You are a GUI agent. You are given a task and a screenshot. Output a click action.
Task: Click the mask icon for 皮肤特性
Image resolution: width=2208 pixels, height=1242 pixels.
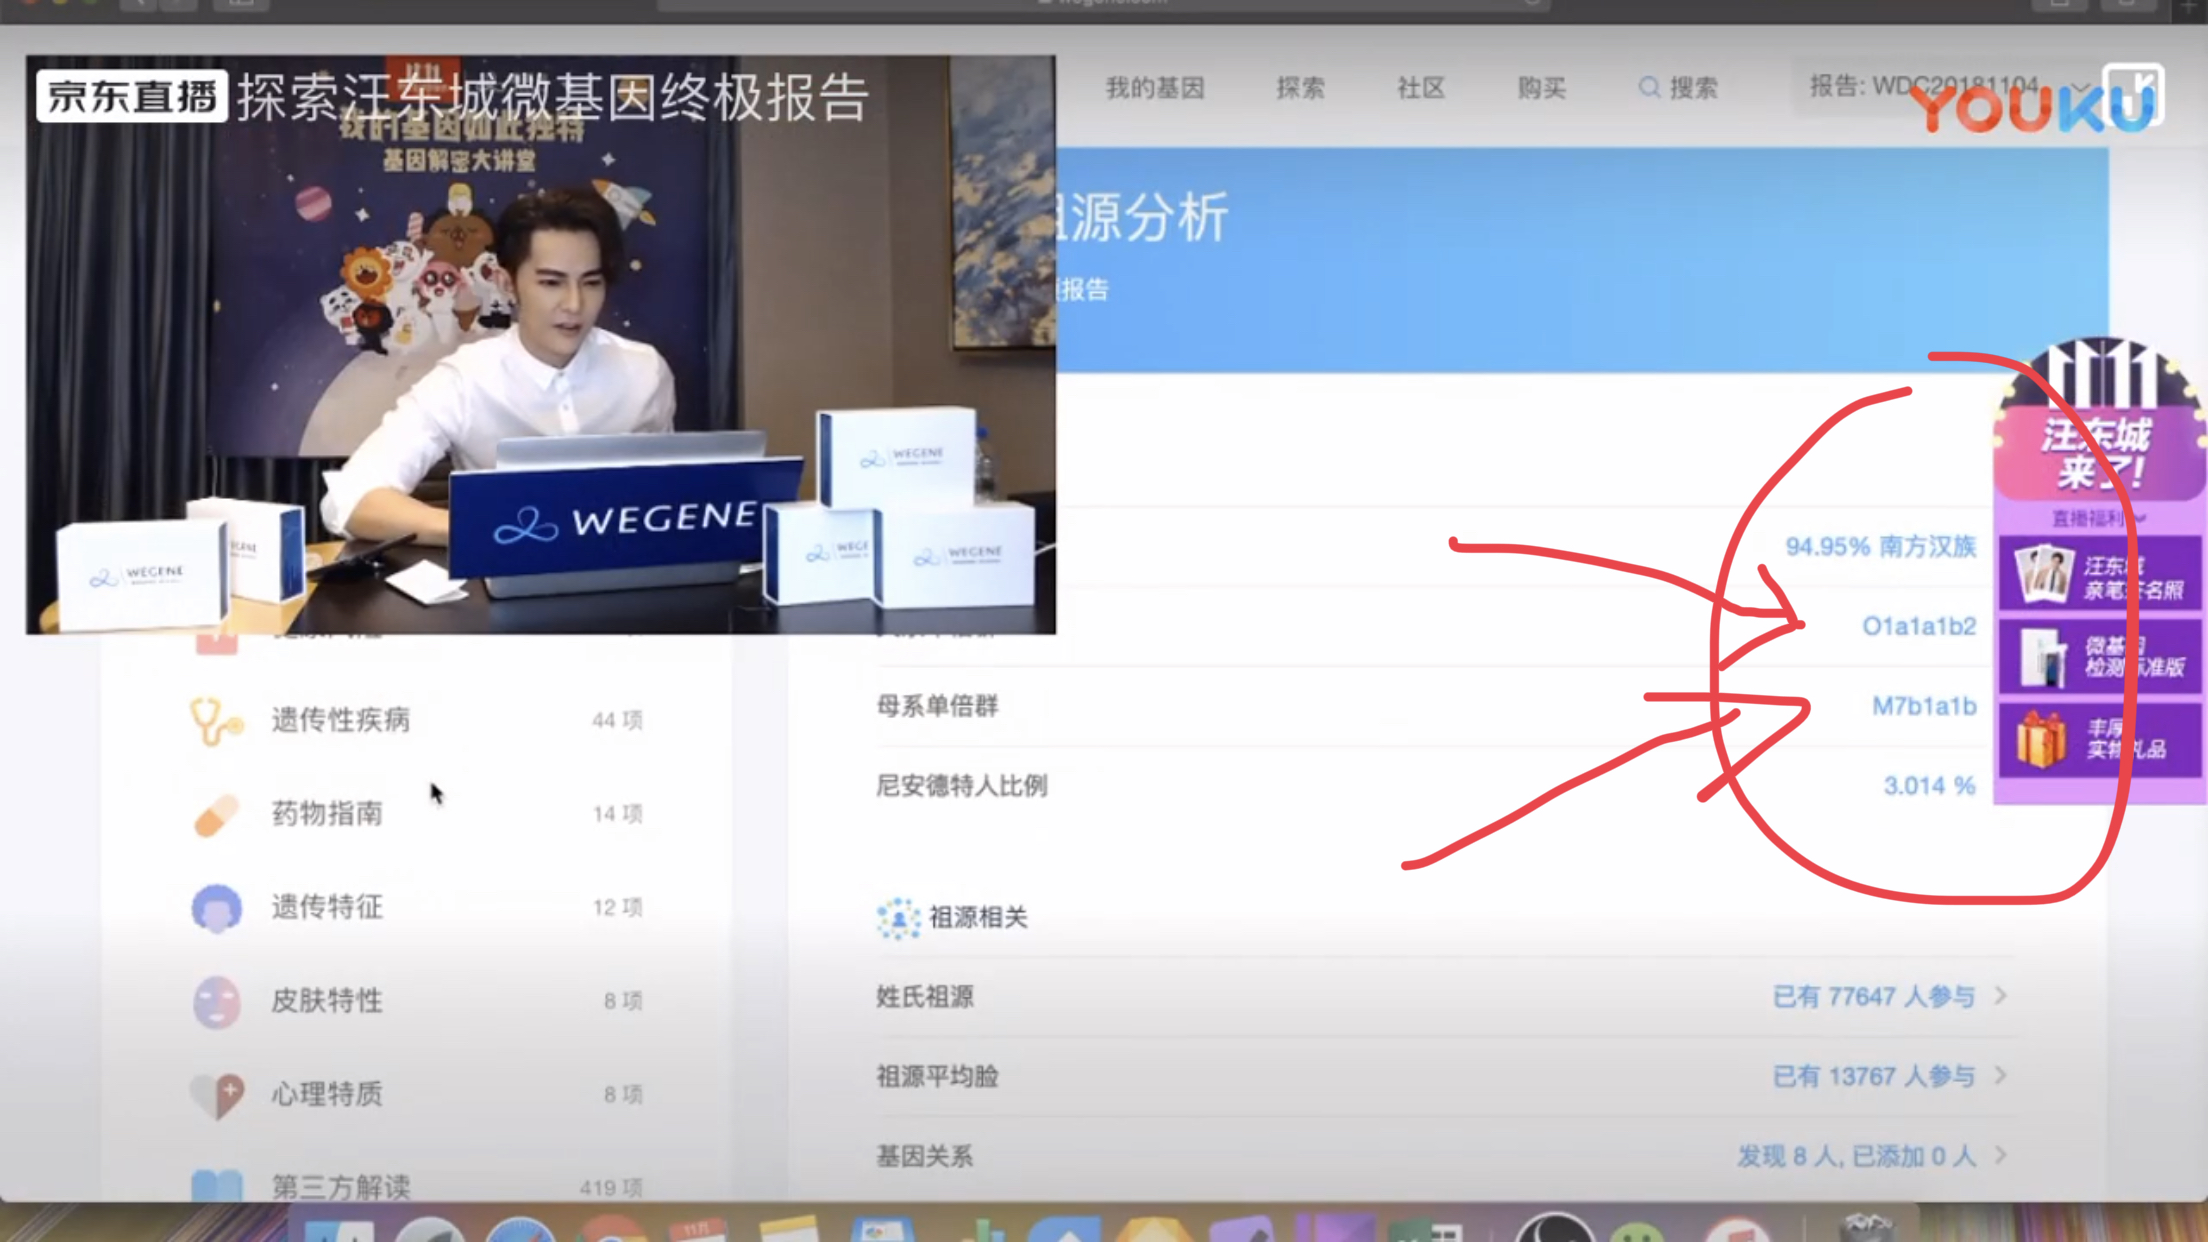point(216,1001)
